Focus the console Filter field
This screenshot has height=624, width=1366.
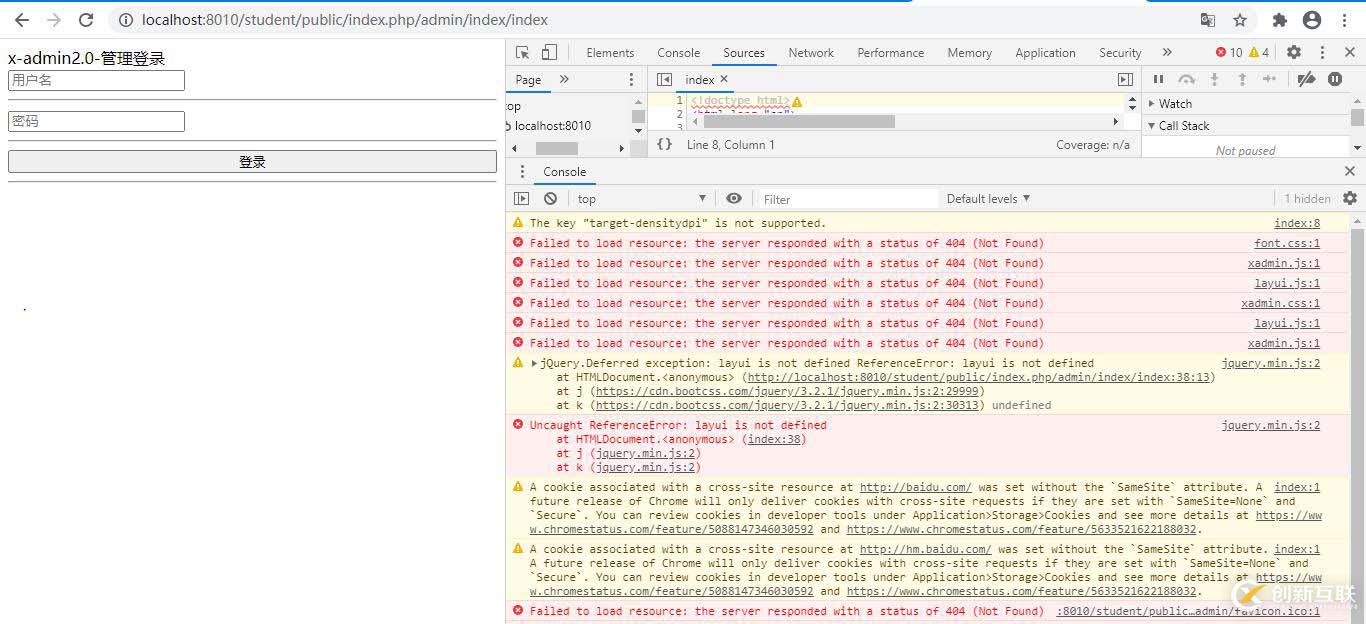(848, 199)
